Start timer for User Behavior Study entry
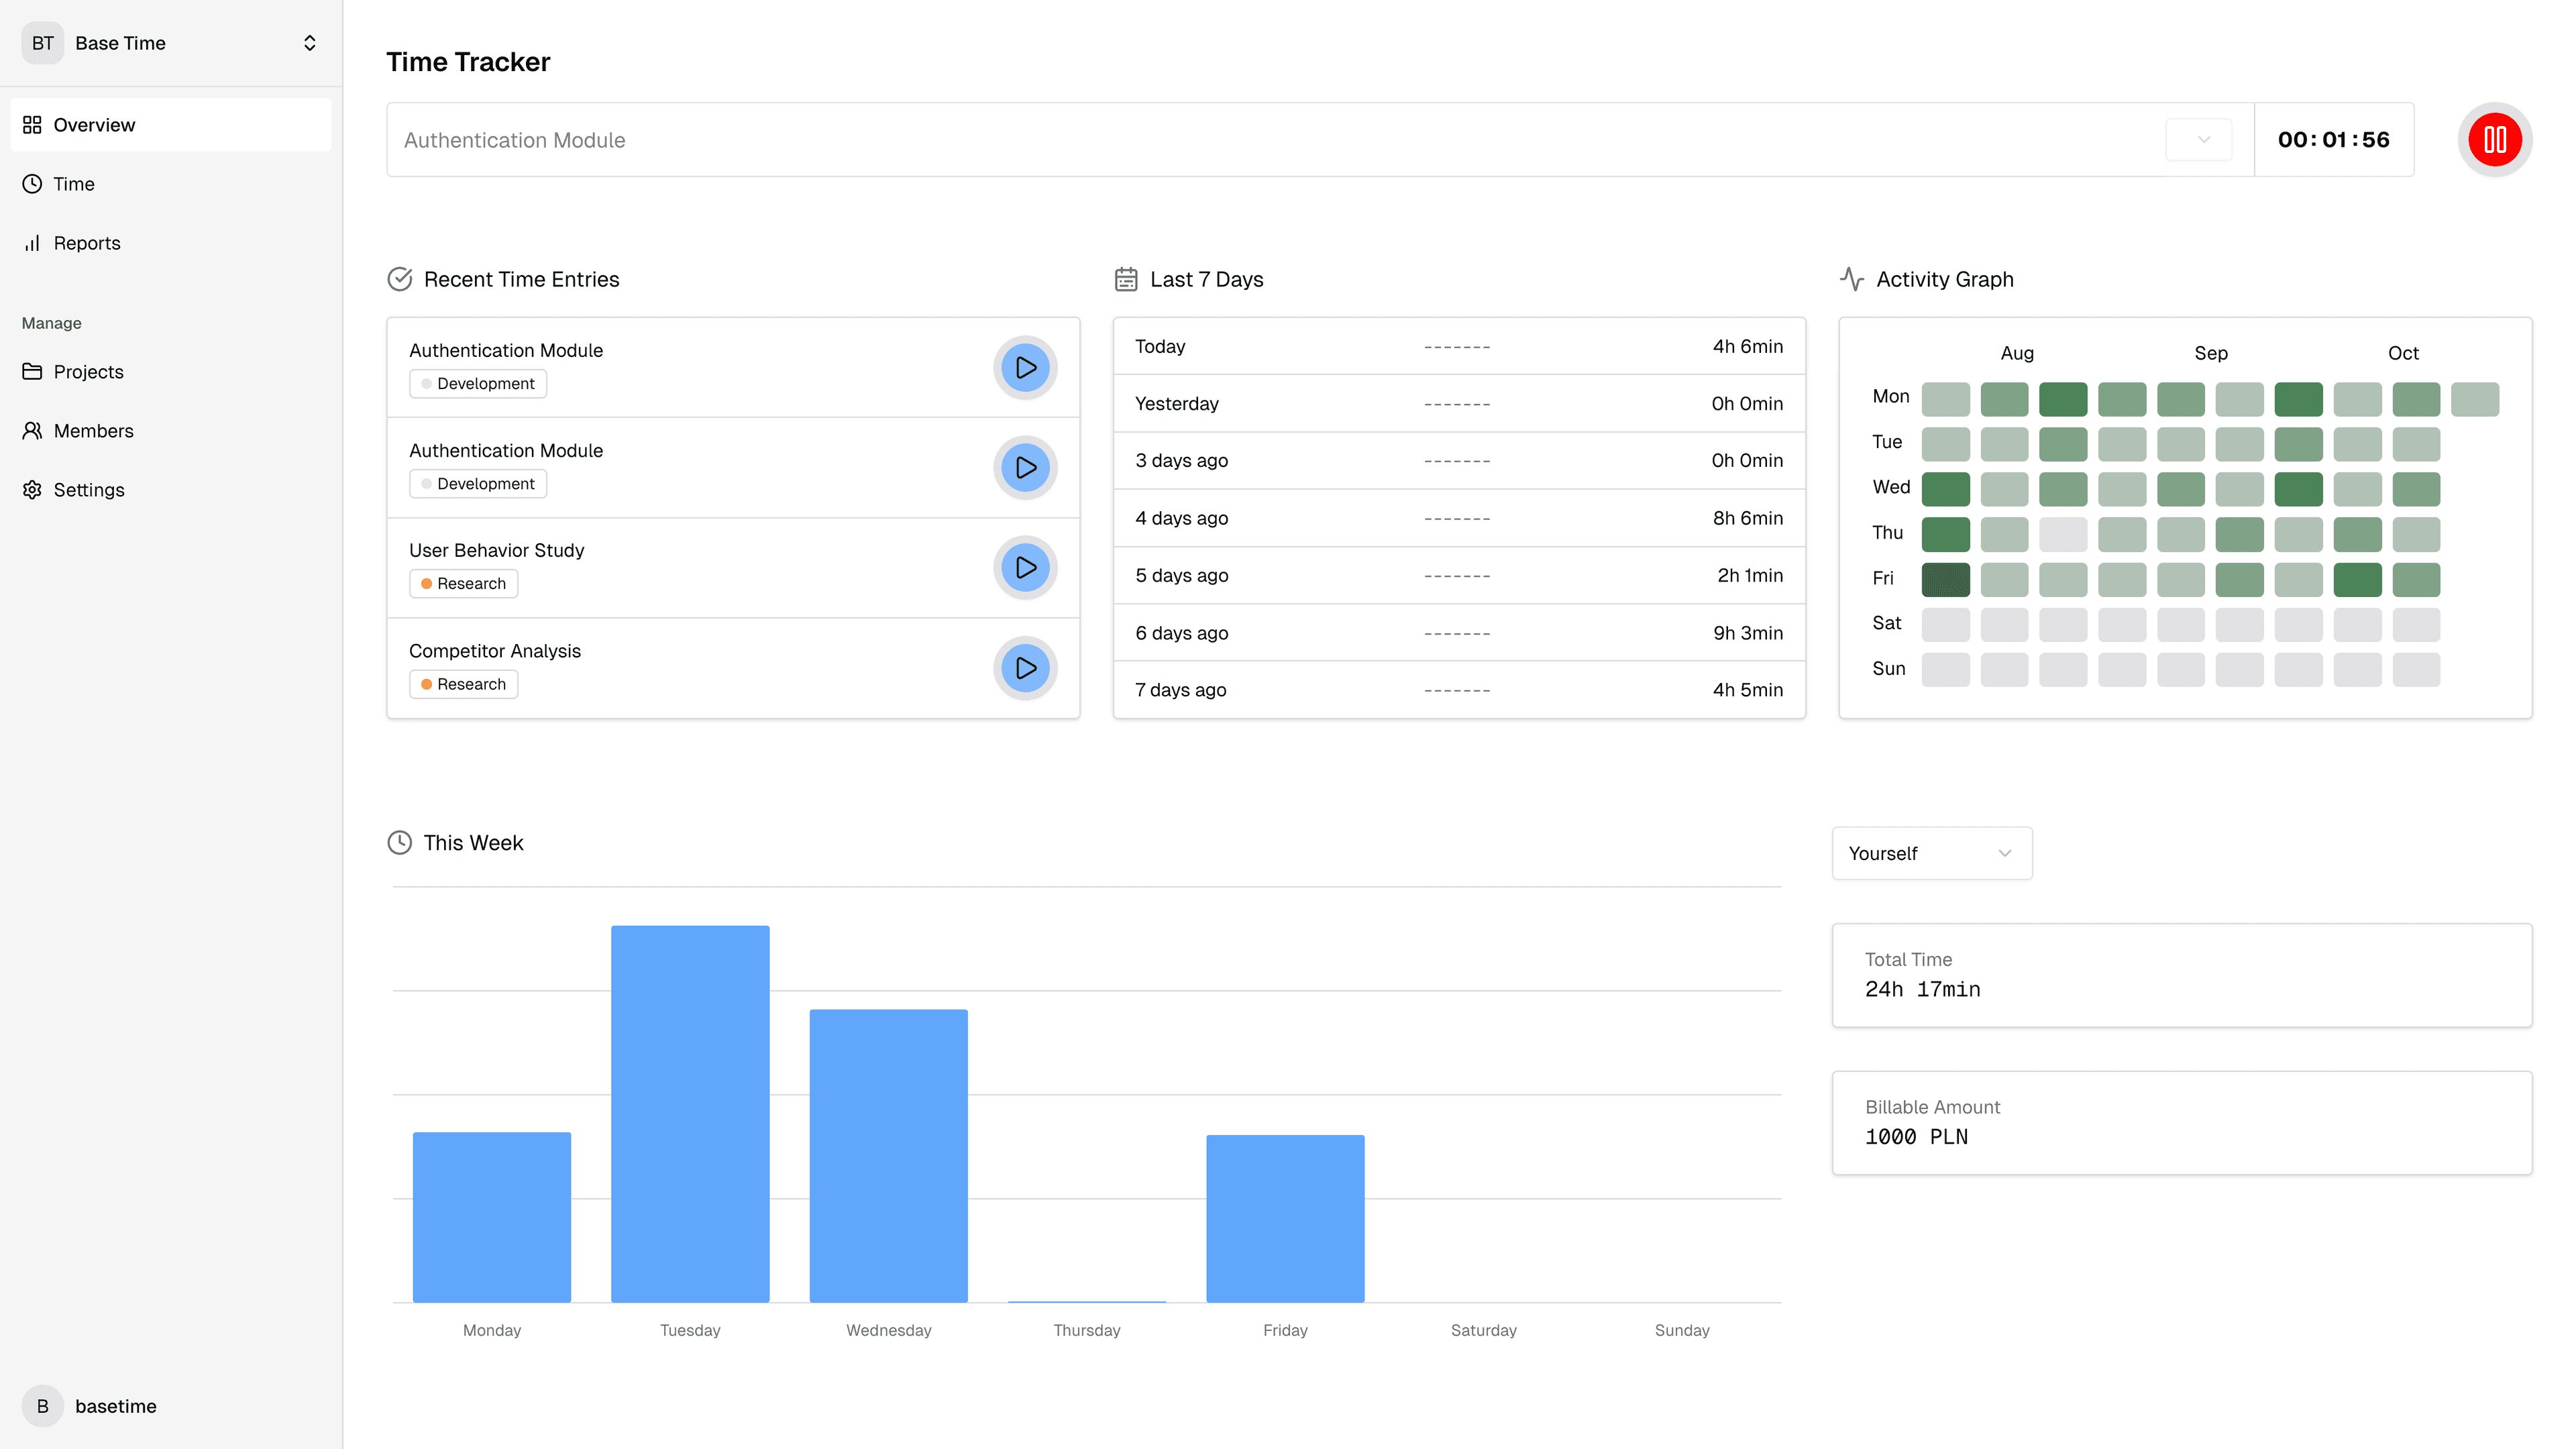The height and width of the screenshot is (1449, 2576). click(1025, 568)
